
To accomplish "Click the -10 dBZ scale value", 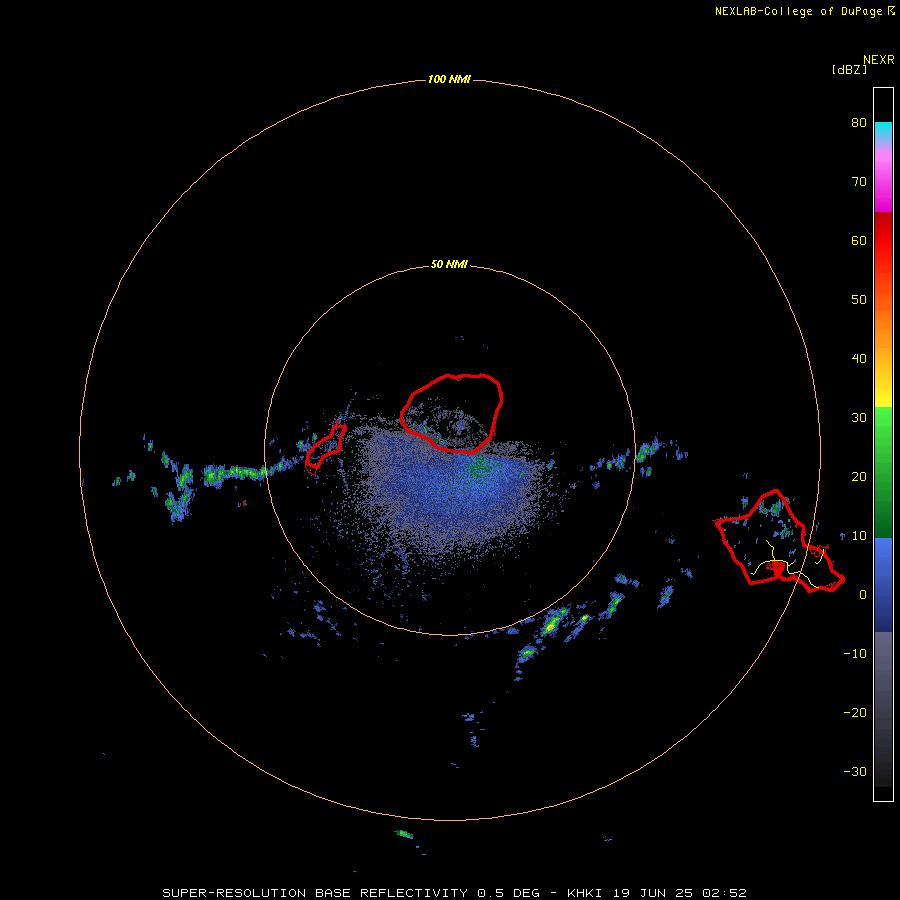I will point(855,654).
